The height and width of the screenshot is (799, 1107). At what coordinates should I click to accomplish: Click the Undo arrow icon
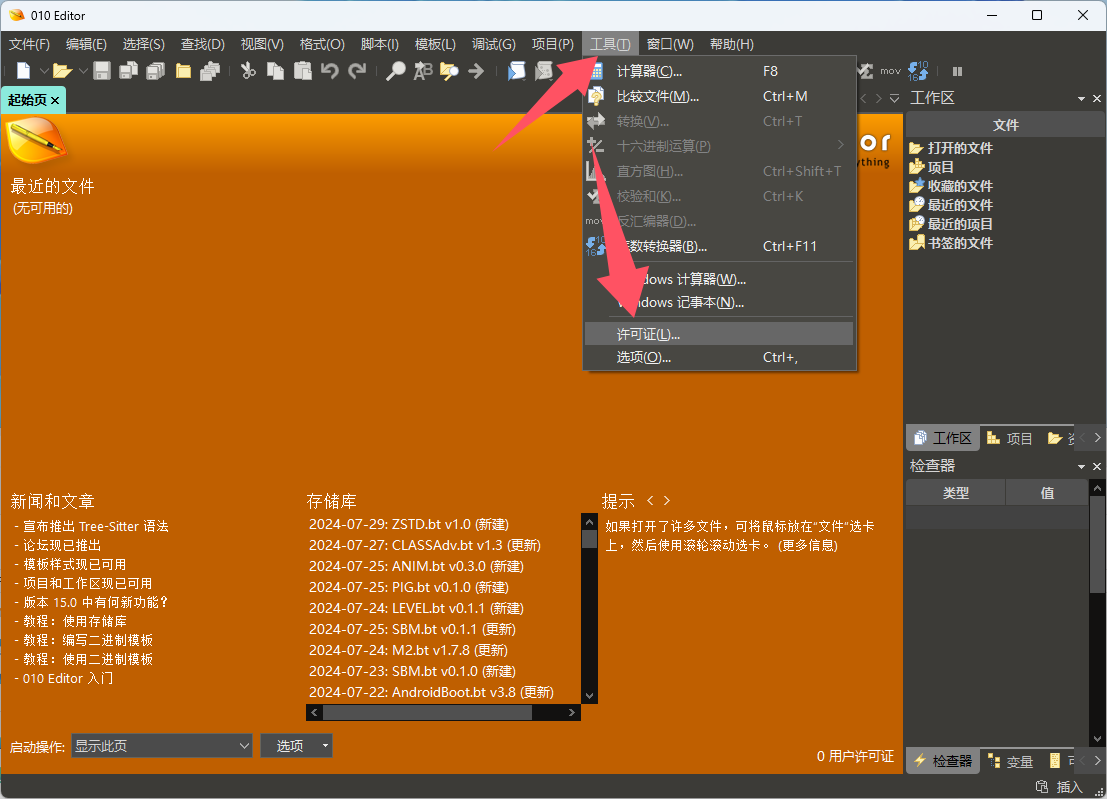click(330, 71)
